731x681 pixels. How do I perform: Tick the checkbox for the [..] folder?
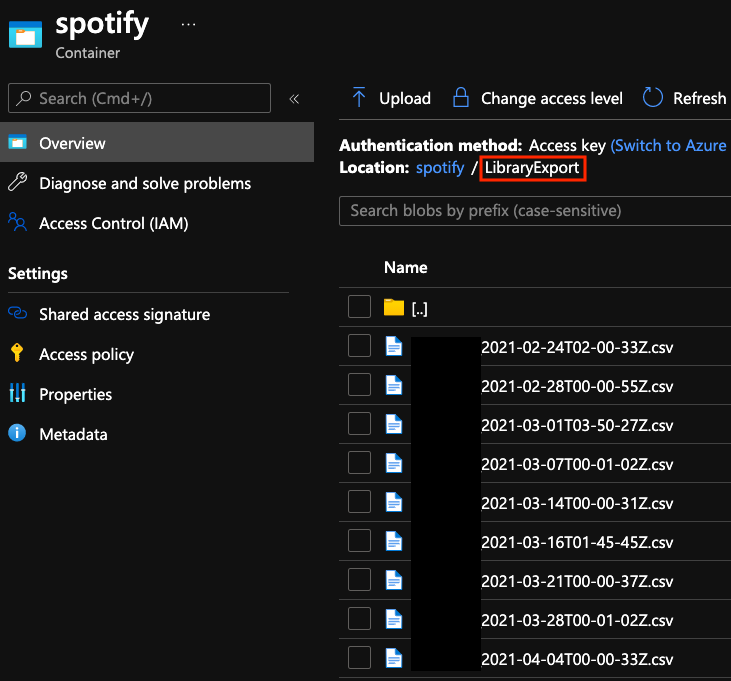359,307
